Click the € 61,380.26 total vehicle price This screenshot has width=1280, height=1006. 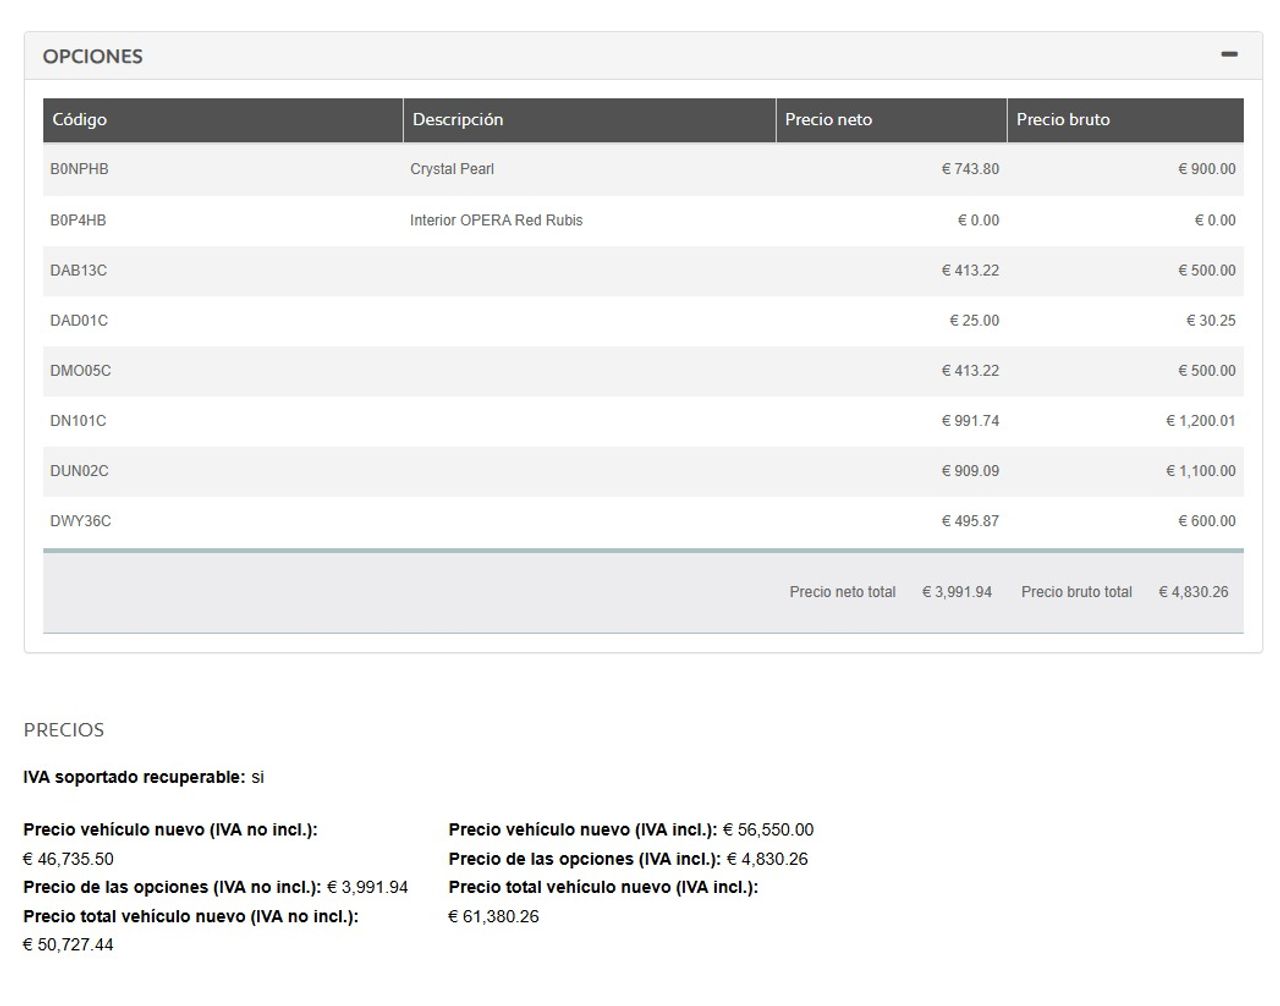[x=493, y=916]
